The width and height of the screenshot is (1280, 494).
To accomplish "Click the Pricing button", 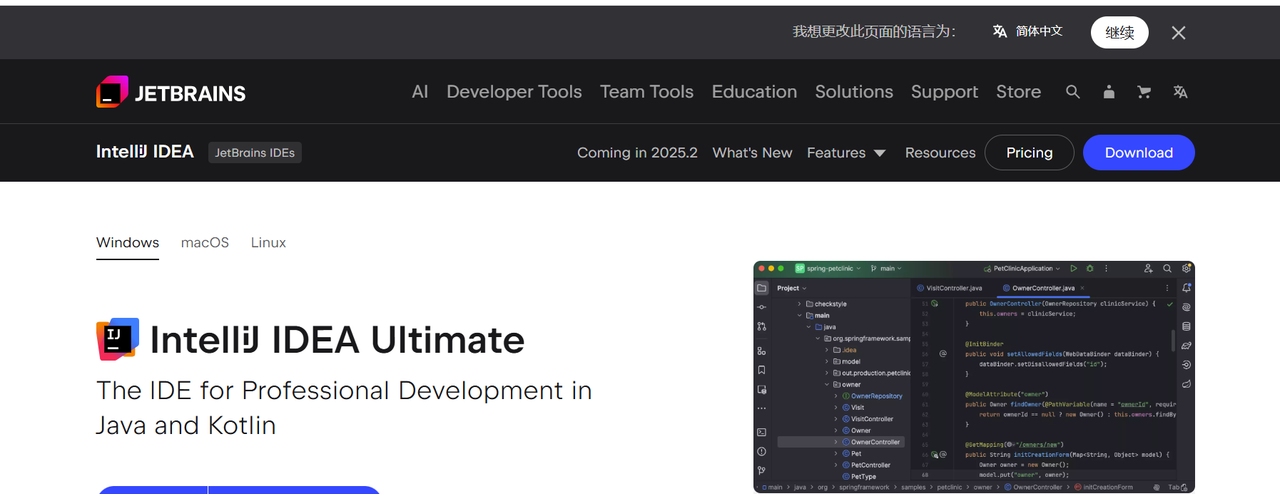I will [1029, 153].
